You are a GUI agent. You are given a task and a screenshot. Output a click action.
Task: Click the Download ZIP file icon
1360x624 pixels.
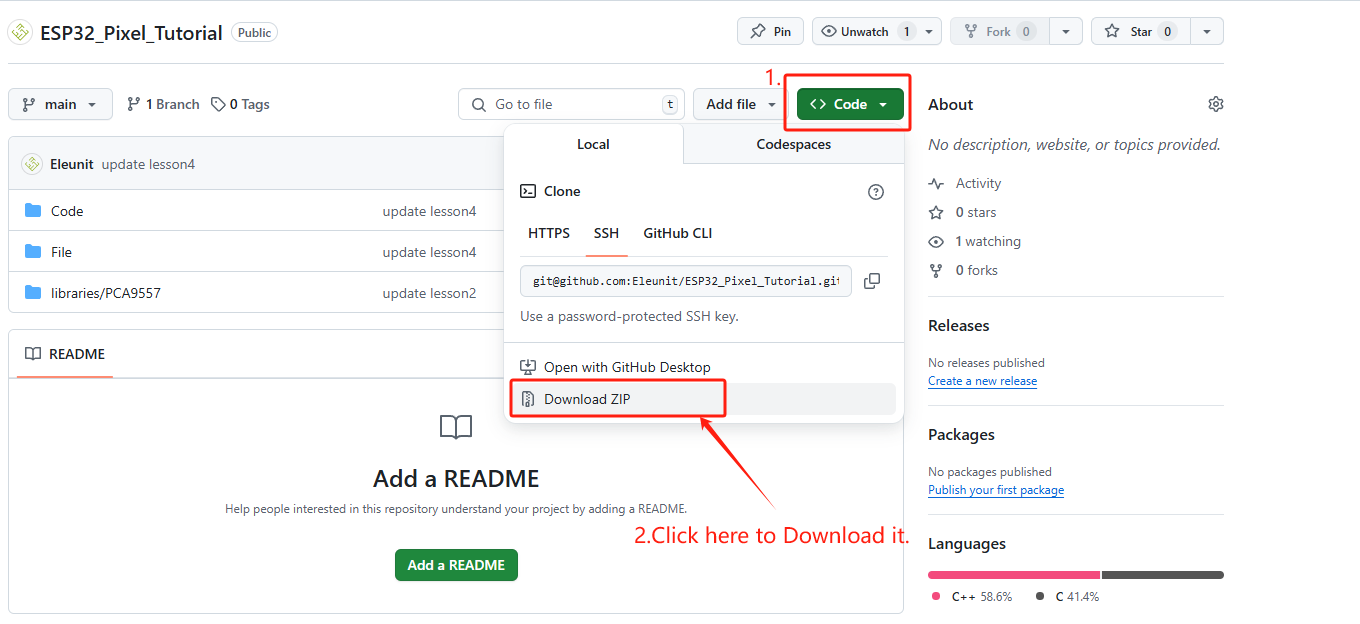[528, 399]
